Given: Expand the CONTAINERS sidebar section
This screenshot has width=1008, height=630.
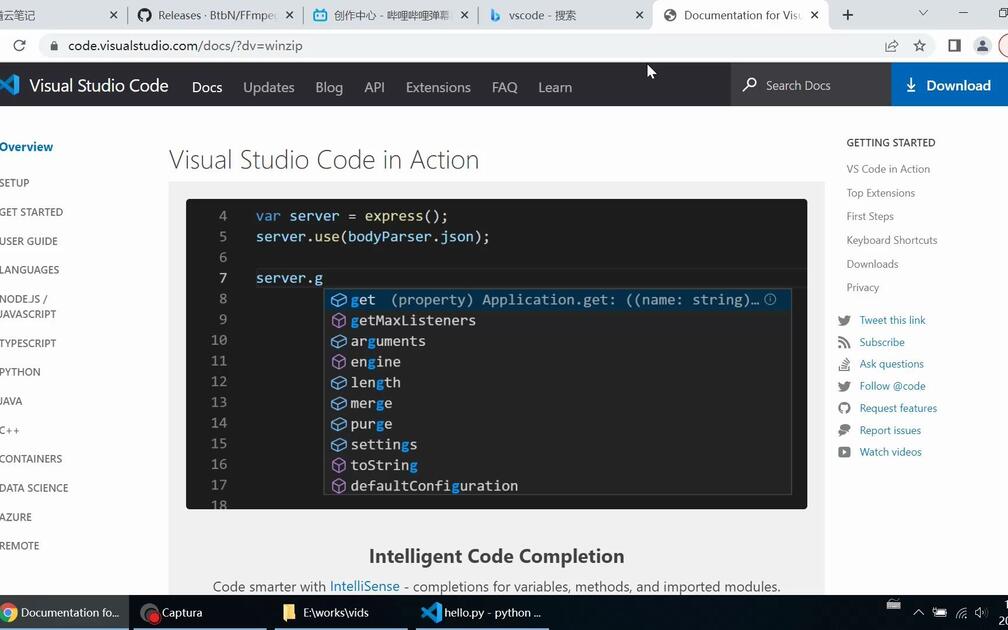Looking at the screenshot, I should point(32,458).
